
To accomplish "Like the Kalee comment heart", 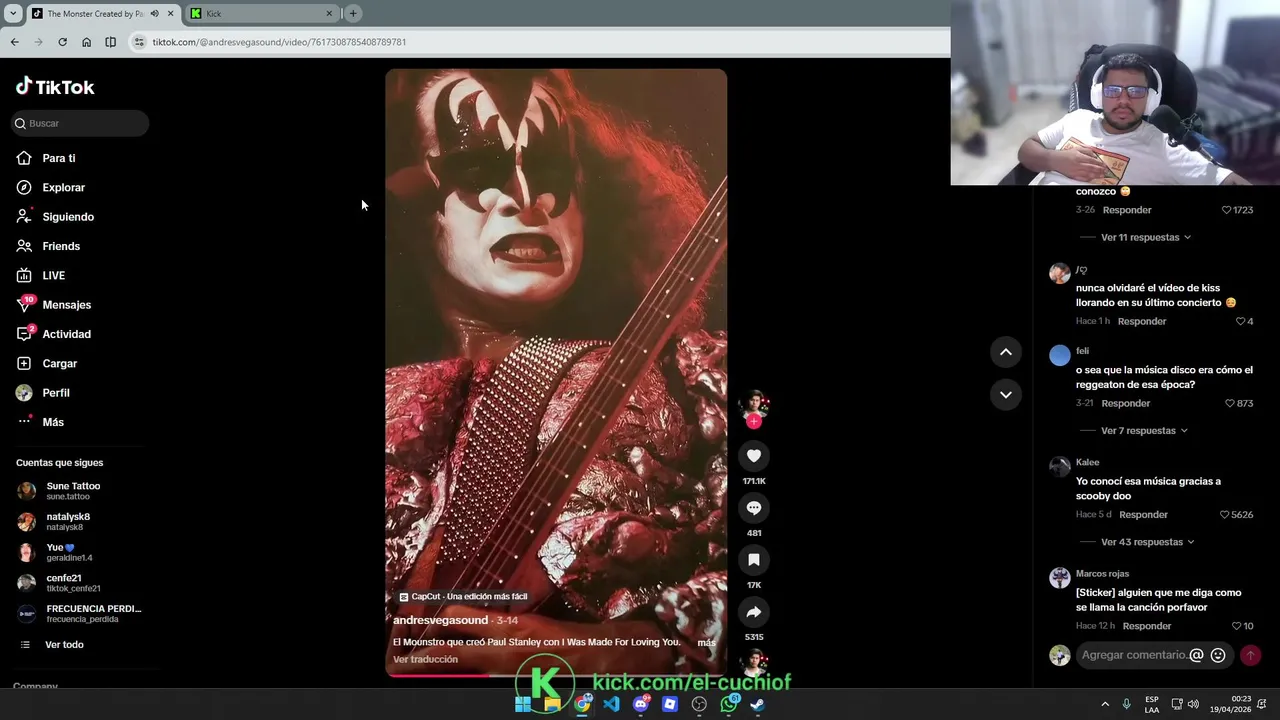I will 1224,515.
